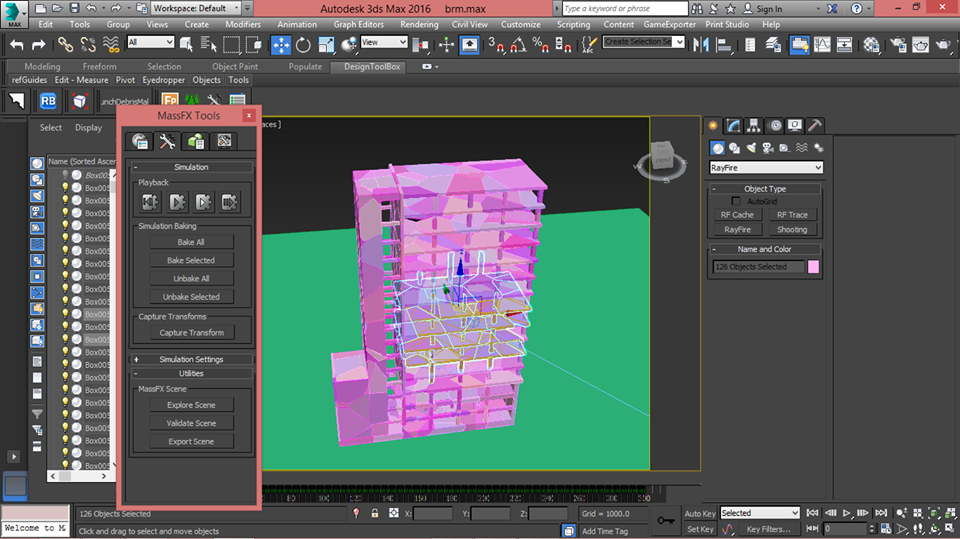Open the Graph Editors menu
The image size is (960, 539).
358,24
